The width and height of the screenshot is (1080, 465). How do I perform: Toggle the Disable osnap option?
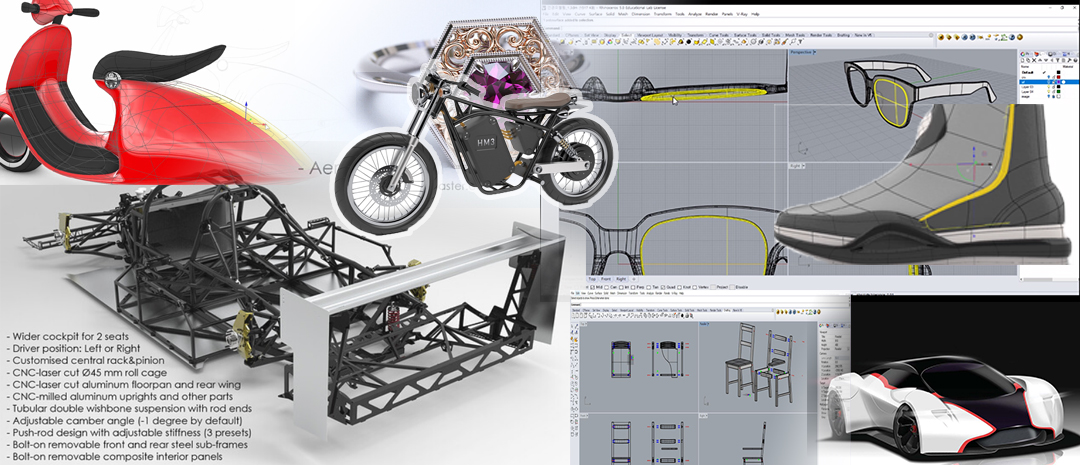point(731,287)
